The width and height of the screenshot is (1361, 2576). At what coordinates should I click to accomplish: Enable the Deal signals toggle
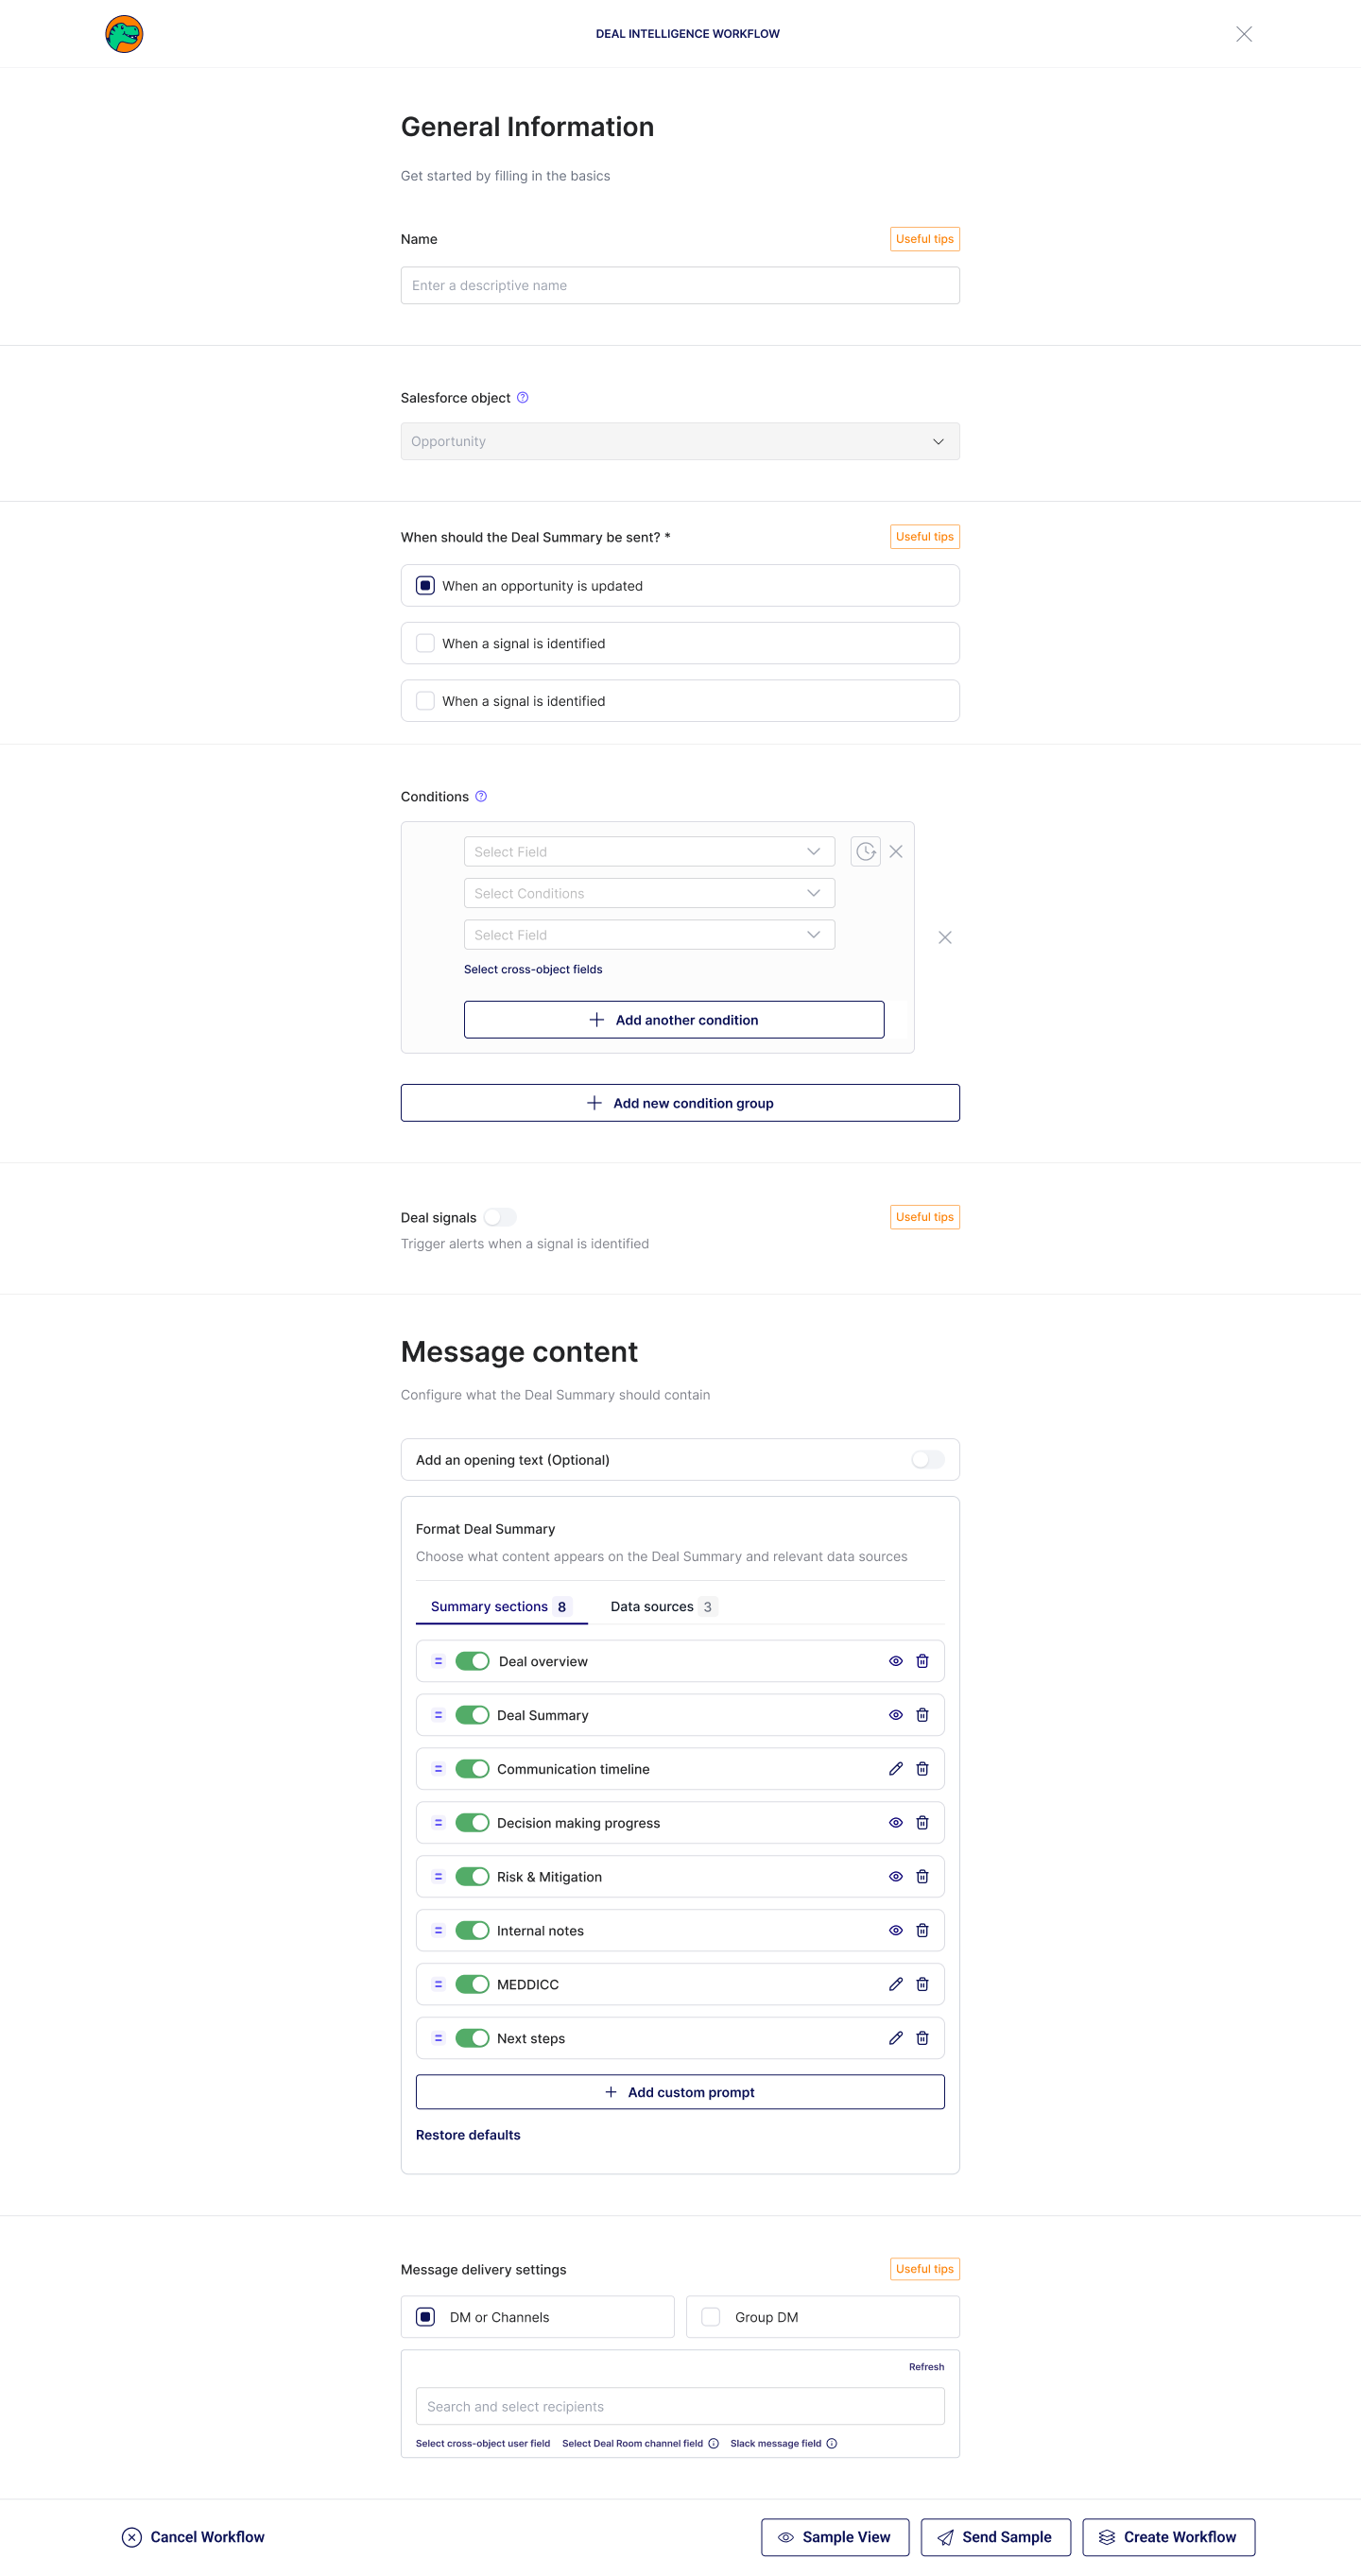[x=500, y=1218]
